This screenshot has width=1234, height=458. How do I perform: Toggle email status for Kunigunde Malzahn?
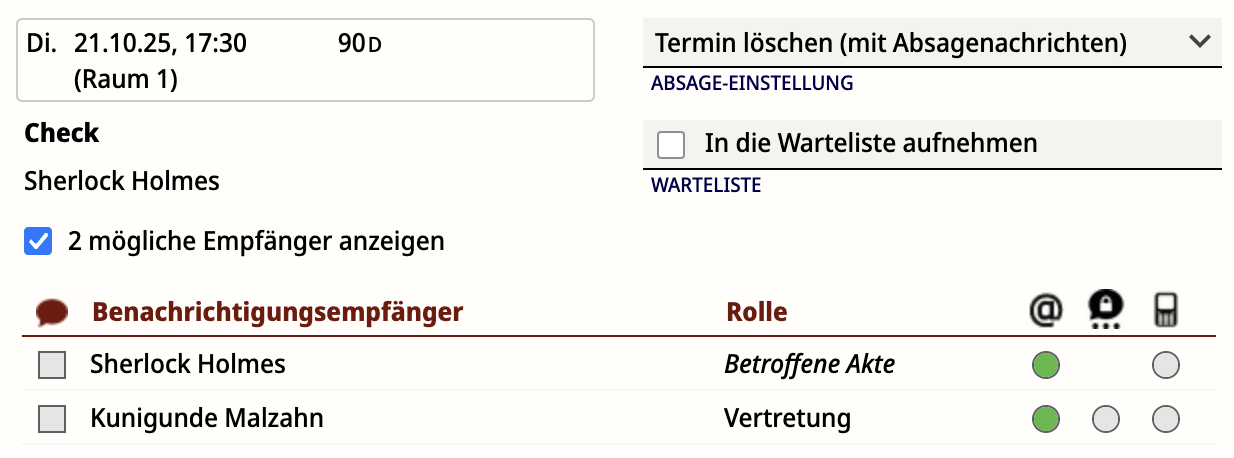click(x=1045, y=418)
